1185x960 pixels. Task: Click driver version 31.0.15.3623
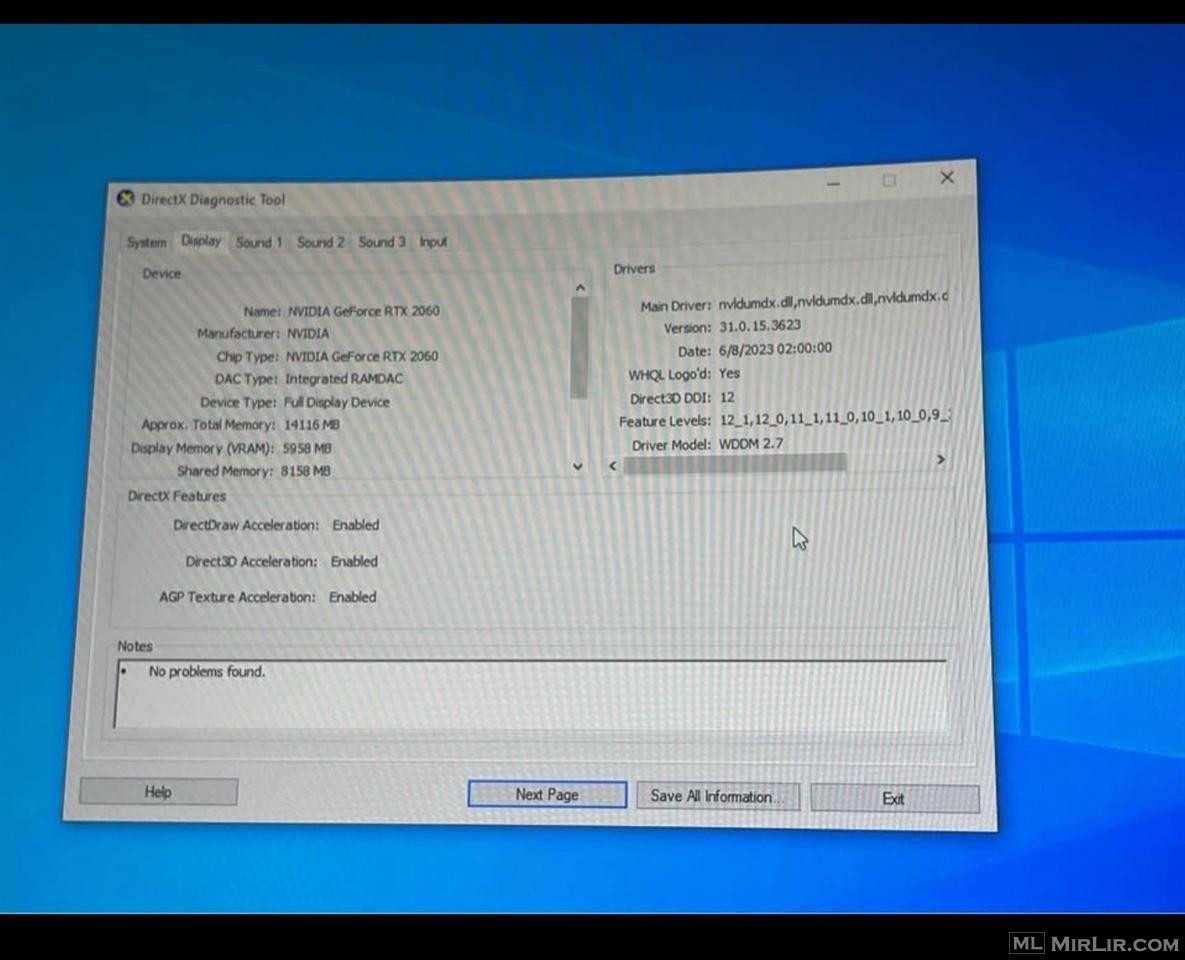tap(760, 326)
